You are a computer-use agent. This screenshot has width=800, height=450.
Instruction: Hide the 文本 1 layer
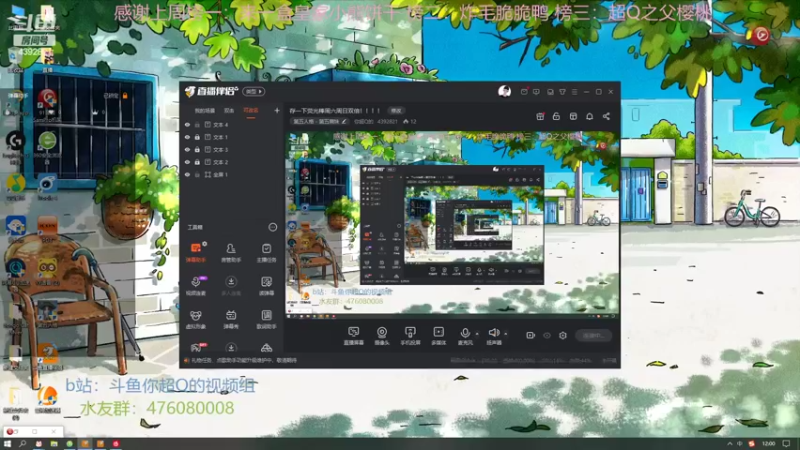pyautogui.click(x=187, y=137)
